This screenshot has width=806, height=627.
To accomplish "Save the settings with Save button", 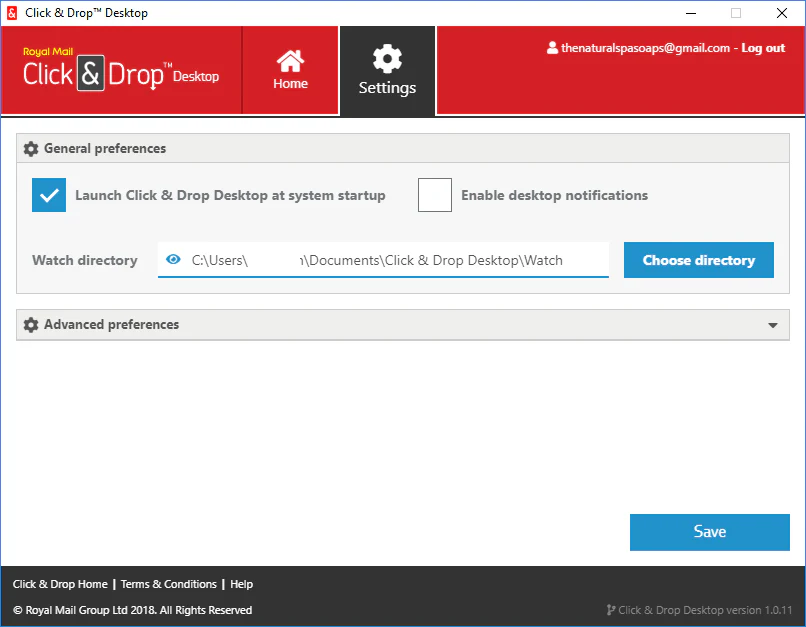I will (x=709, y=532).
